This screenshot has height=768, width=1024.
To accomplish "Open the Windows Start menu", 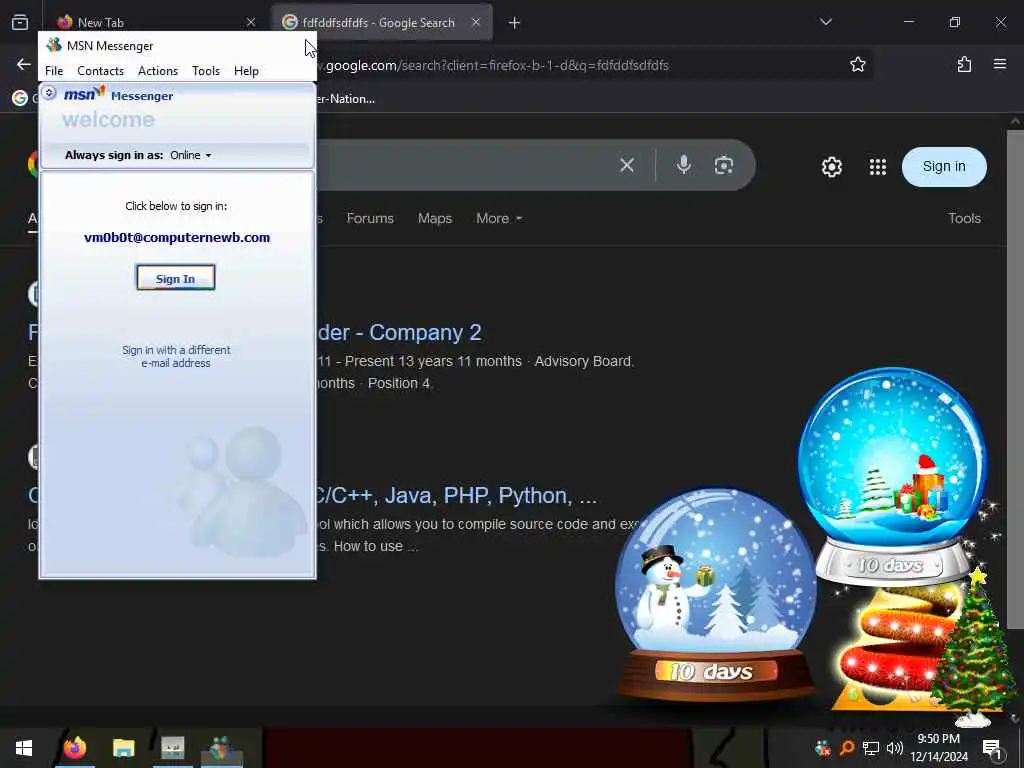I will click(x=24, y=748).
